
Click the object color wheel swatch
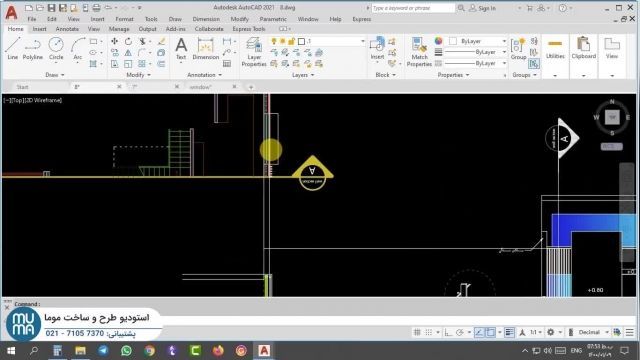[x=438, y=41]
